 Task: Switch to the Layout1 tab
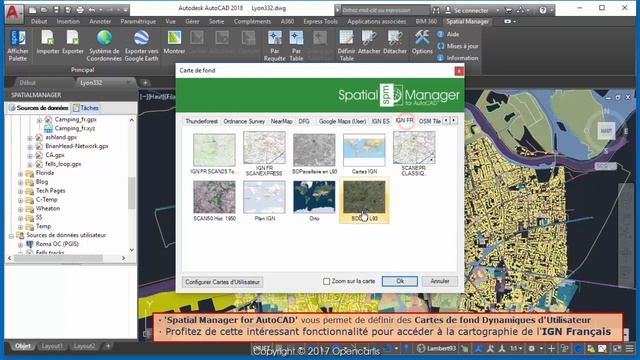(52, 346)
